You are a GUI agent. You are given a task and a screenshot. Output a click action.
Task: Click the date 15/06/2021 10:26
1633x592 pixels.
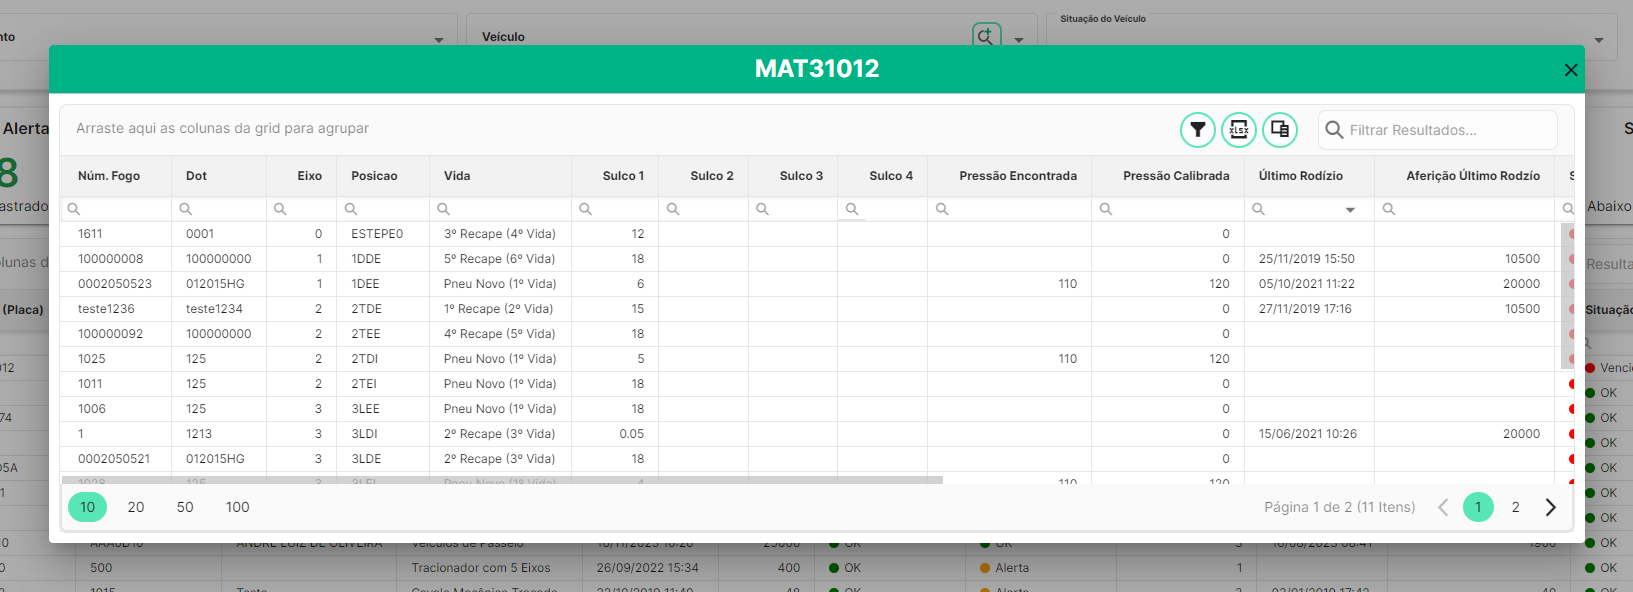tap(1308, 434)
